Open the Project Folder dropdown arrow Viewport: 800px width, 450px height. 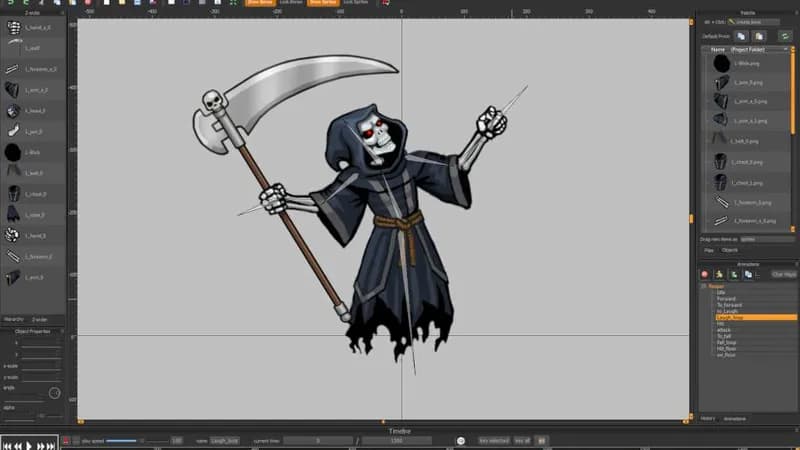786,49
